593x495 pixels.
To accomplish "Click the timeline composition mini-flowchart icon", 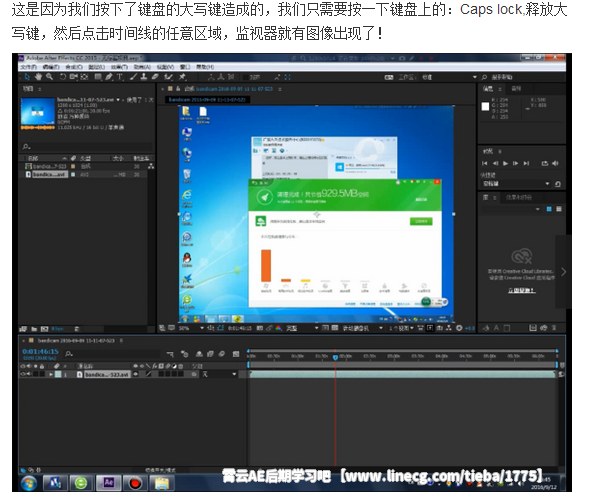I will click(x=170, y=354).
